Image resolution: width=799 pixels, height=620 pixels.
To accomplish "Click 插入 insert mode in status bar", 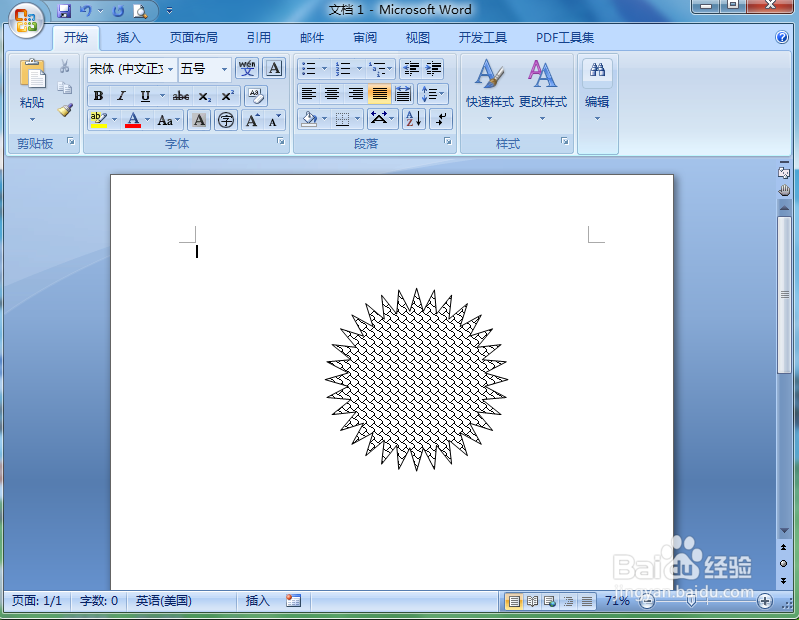I will point(257,601).
